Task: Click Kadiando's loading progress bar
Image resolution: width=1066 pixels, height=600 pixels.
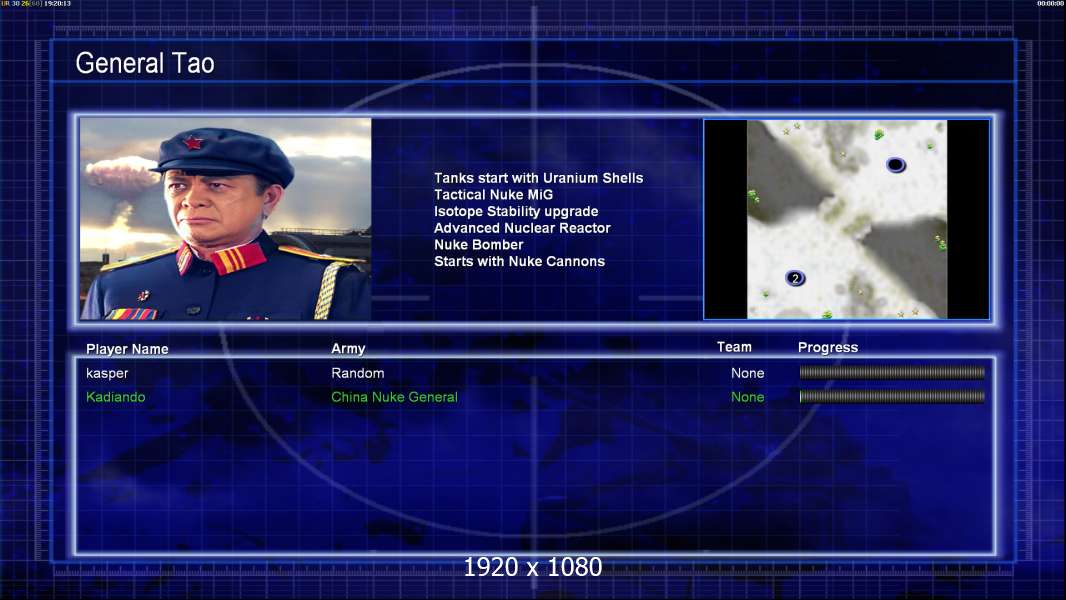Action: click(x=892, y=396)
